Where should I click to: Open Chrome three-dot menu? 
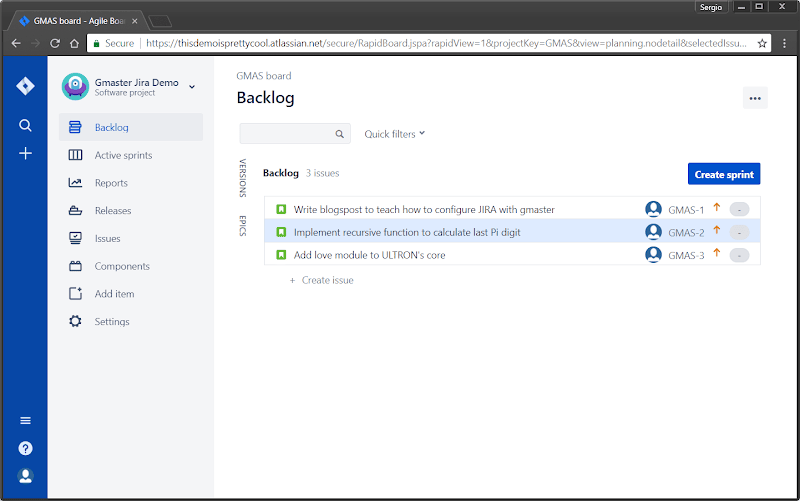pyautogui.click(x=784, y=43)
